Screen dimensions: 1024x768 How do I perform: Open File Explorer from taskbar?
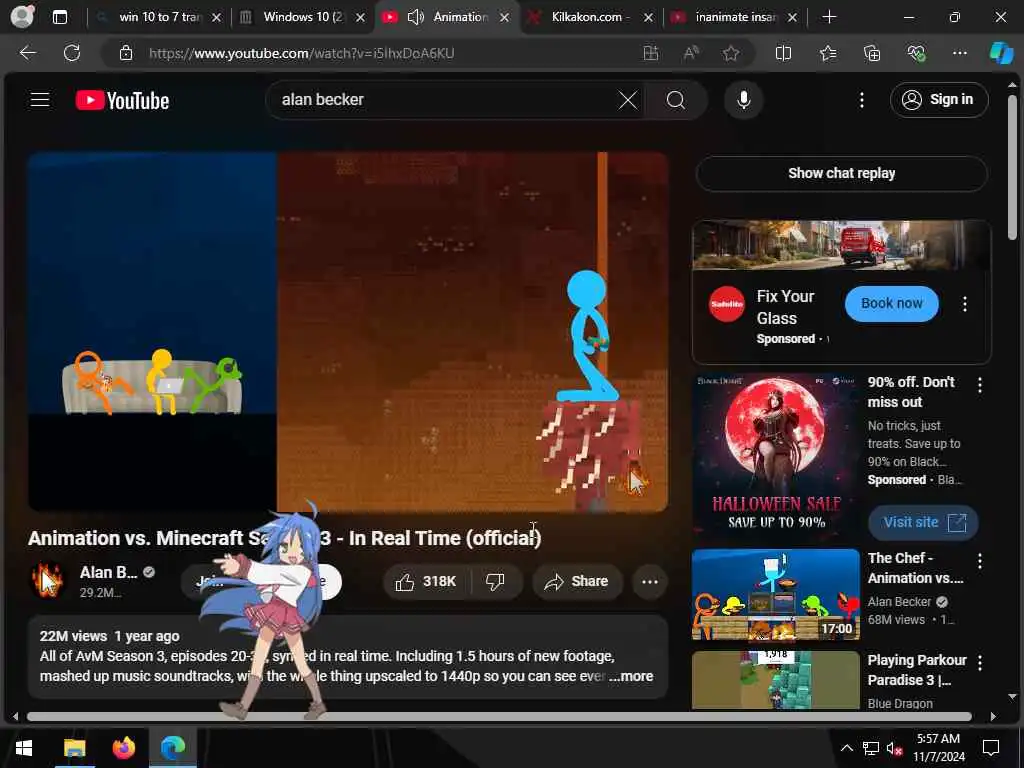pyautogui.click(x=74, y=748)
